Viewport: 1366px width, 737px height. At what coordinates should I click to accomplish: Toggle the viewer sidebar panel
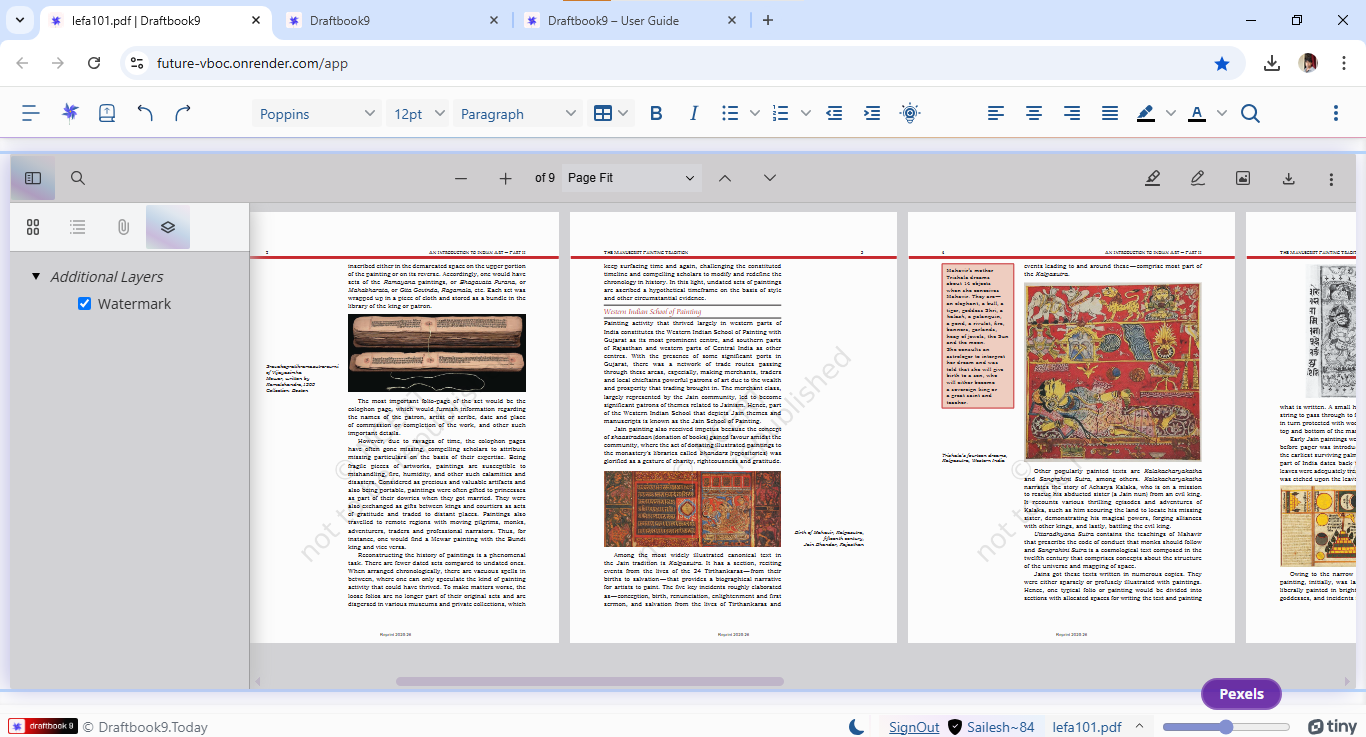coord(33,177)
